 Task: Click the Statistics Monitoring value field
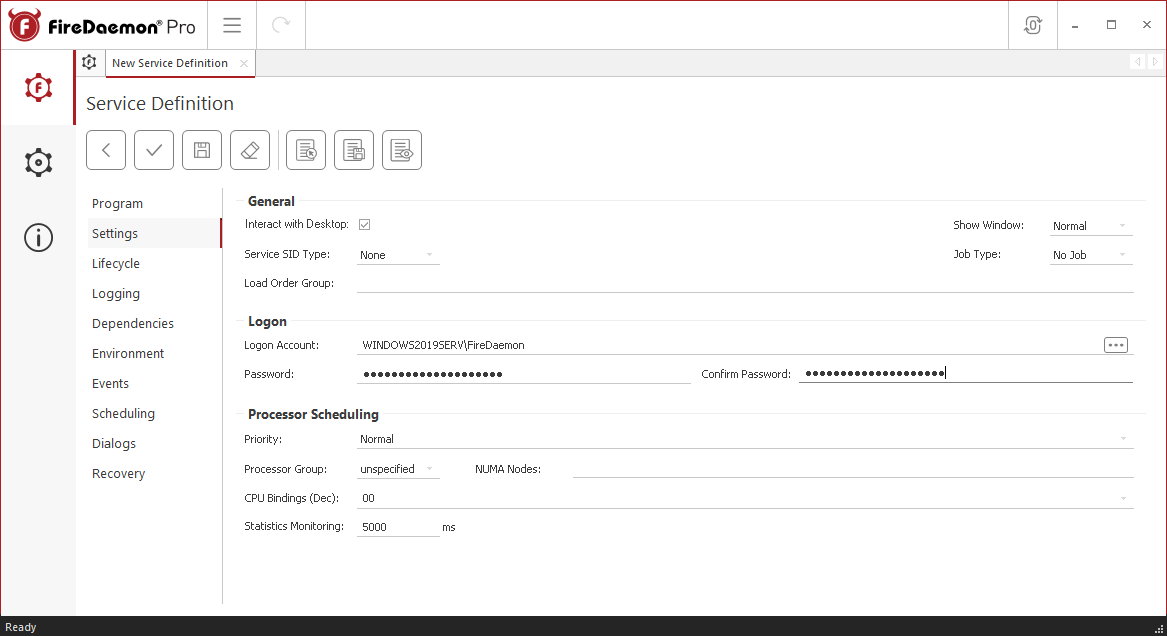pyautogui.click(x=397, y=525)
